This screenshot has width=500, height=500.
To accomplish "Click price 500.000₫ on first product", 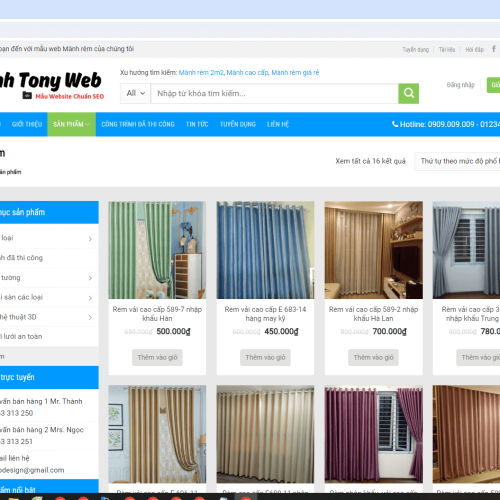I will (173, 331).
